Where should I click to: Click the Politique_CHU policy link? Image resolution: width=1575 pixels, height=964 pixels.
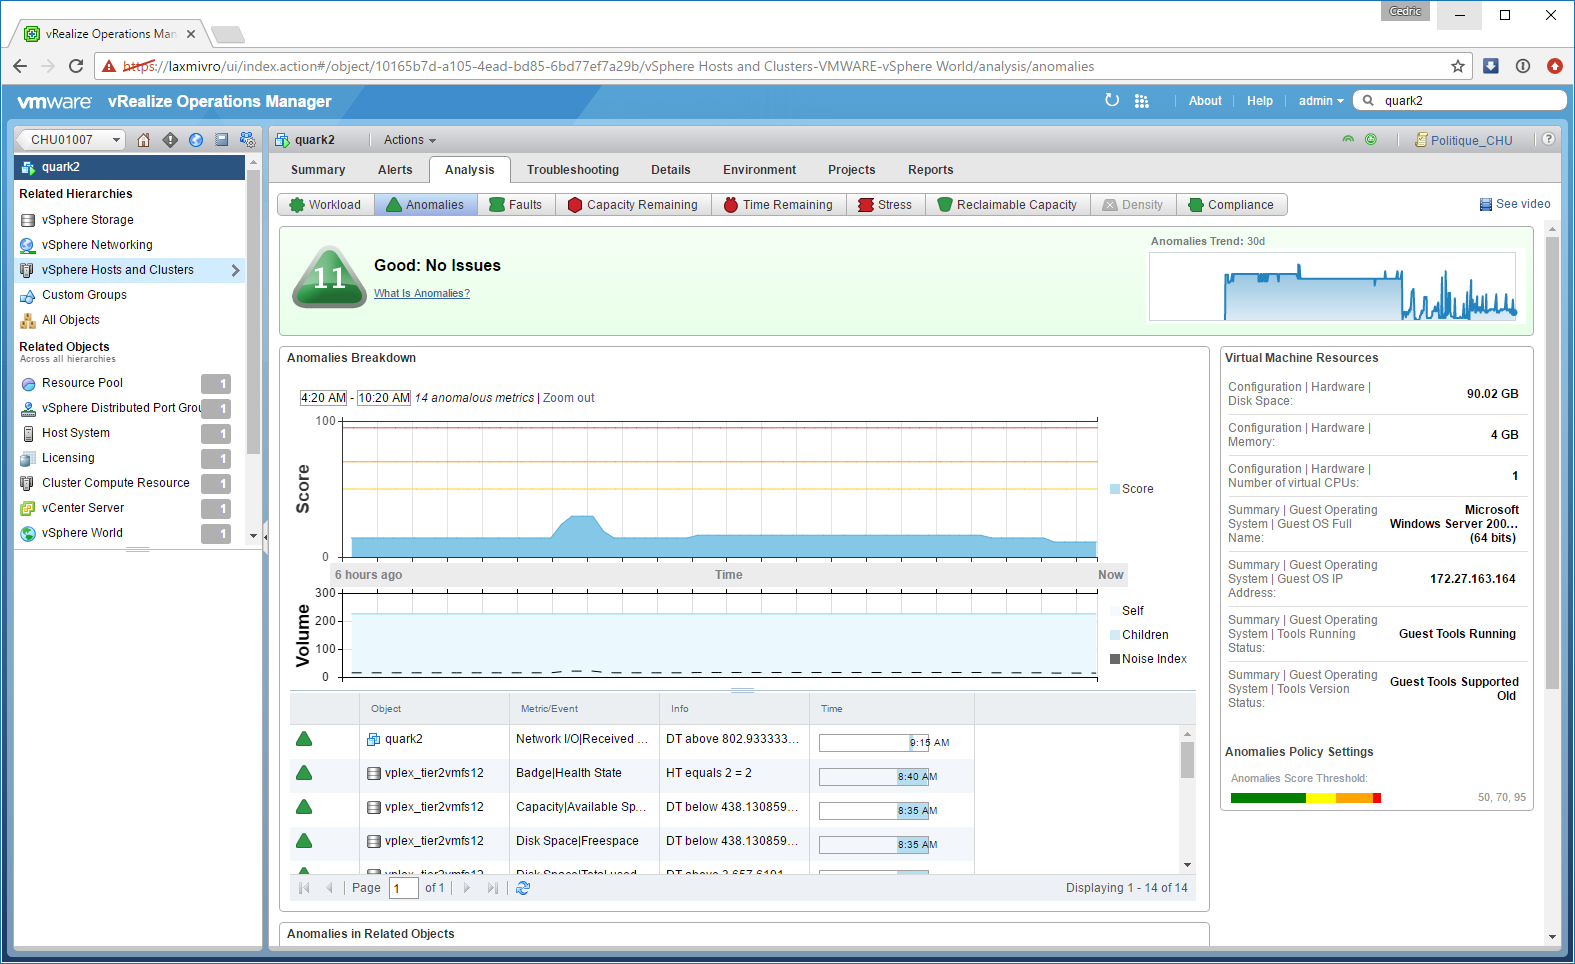coord(1470,140)
